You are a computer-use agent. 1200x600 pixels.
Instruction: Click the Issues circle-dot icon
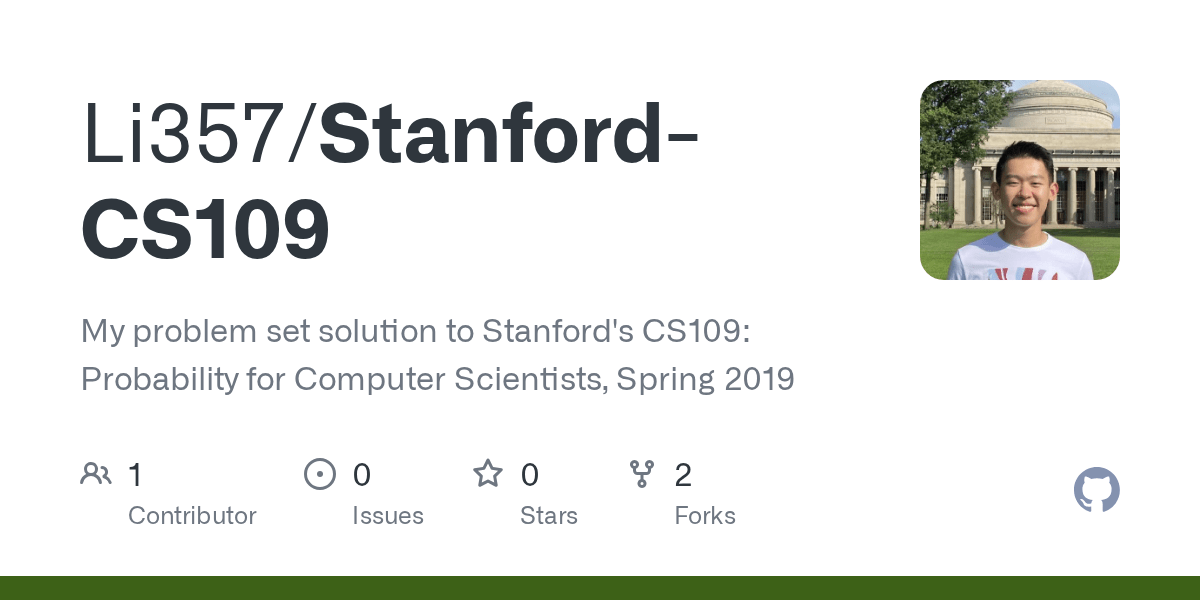click(320, 474)
